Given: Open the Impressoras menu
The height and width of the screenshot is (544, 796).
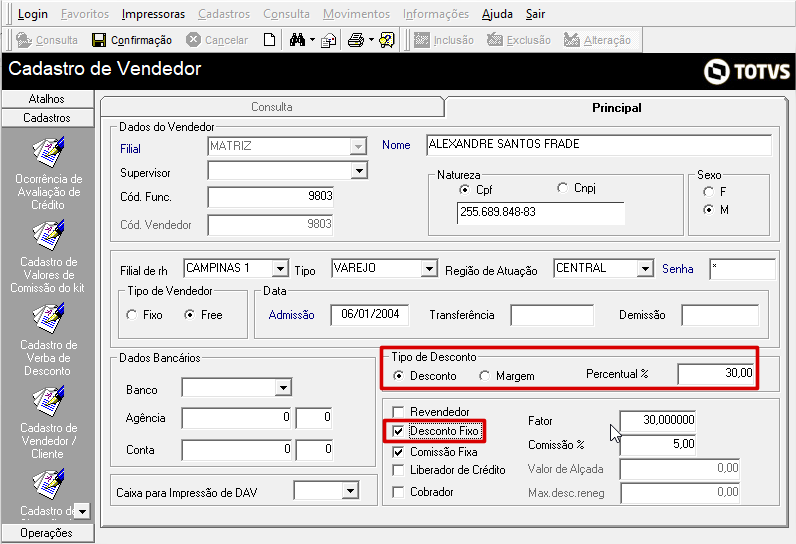Looking at the screenshot, I should [153, 14].
